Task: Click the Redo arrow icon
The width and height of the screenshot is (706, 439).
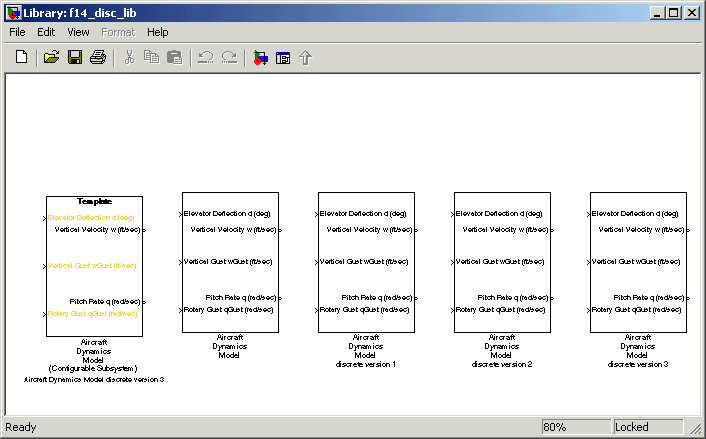Action: click(x=229, y=58)
